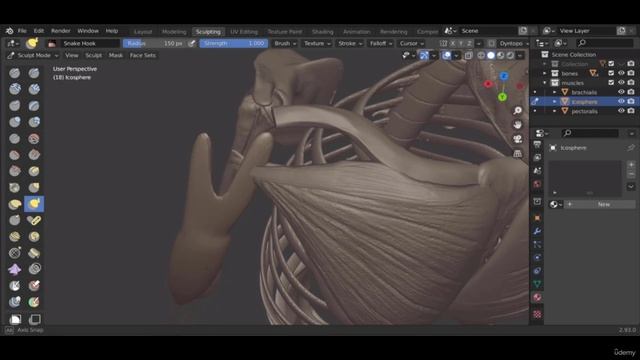640x360 pixels.
Task: Expand the bones collection tree
Action: [x=544, y=73]
